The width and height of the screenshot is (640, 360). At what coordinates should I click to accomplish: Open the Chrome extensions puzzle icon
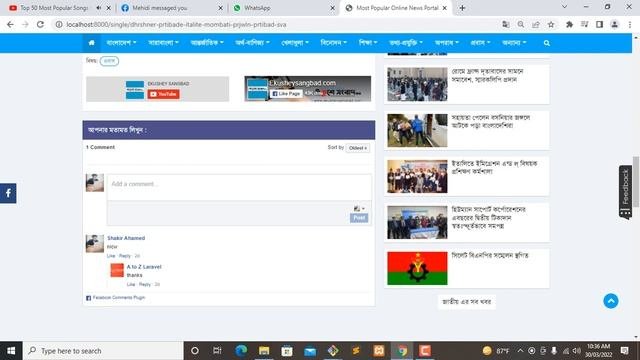pos(569,24)
